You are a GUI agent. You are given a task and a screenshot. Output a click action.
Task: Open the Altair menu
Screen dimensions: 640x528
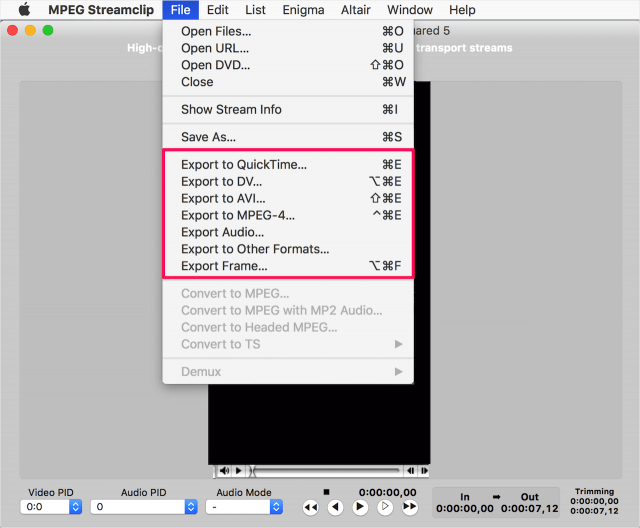point(356,9)
